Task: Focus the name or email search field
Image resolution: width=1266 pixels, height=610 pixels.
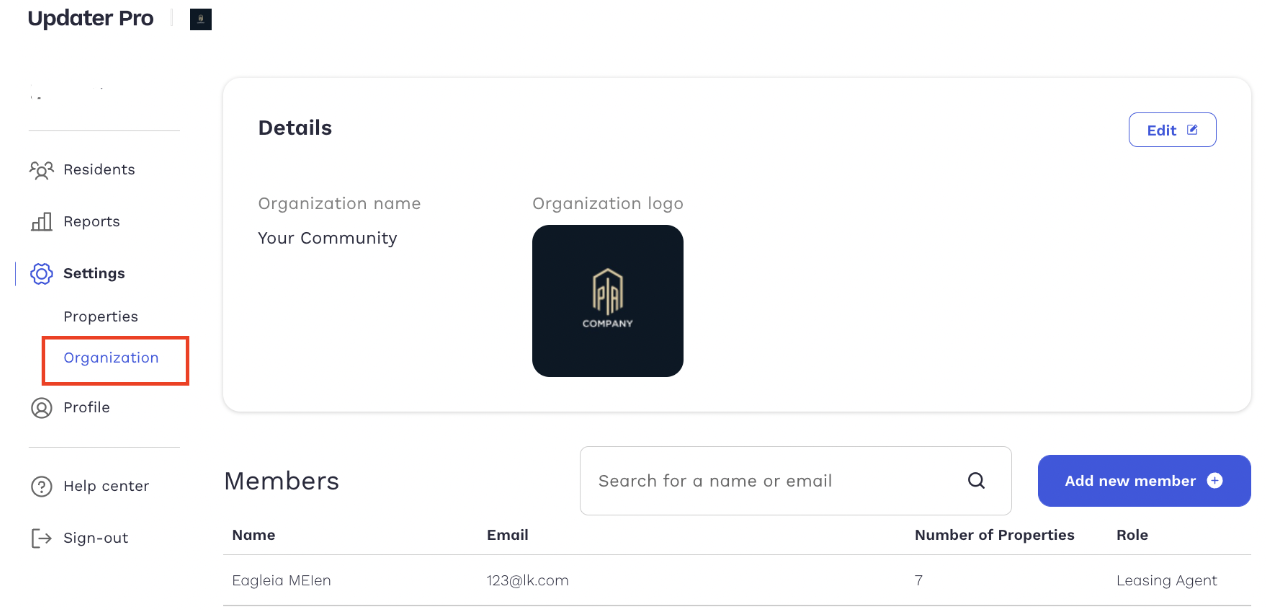Action: (x=770, y=481)
